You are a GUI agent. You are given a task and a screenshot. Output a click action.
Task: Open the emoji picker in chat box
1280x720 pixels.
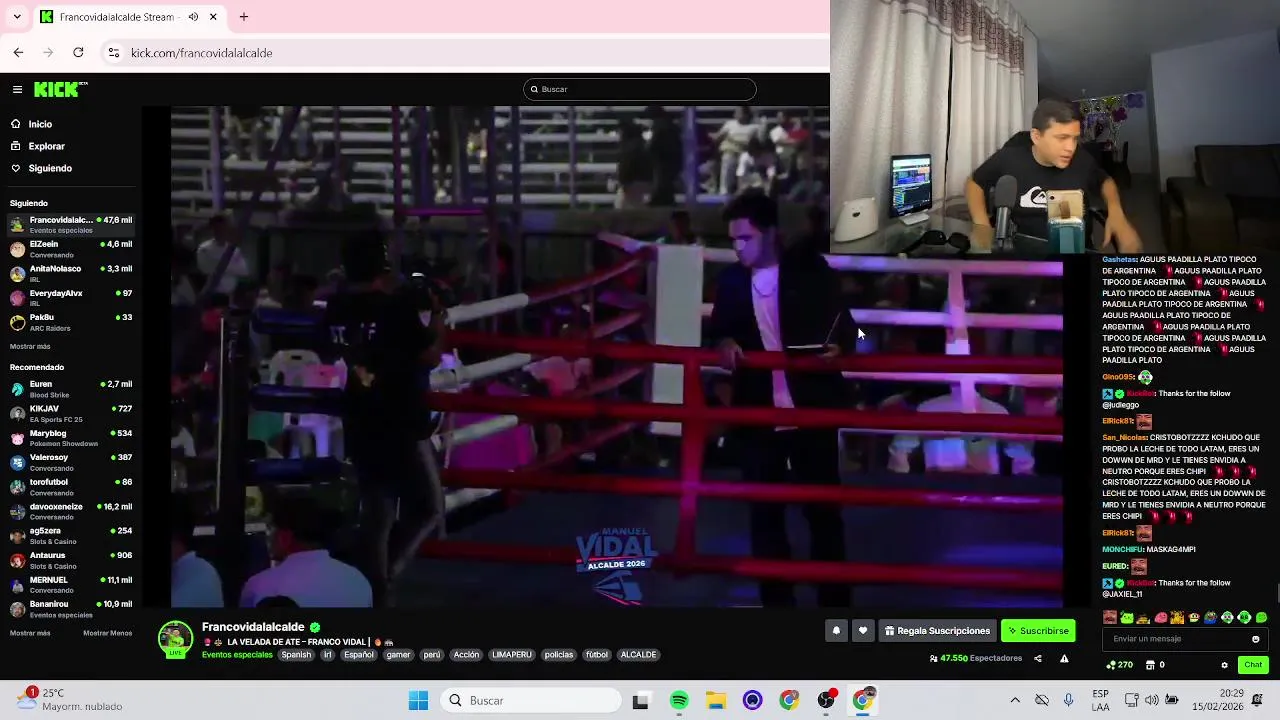pyautogui.click(x=1255, y=639)
